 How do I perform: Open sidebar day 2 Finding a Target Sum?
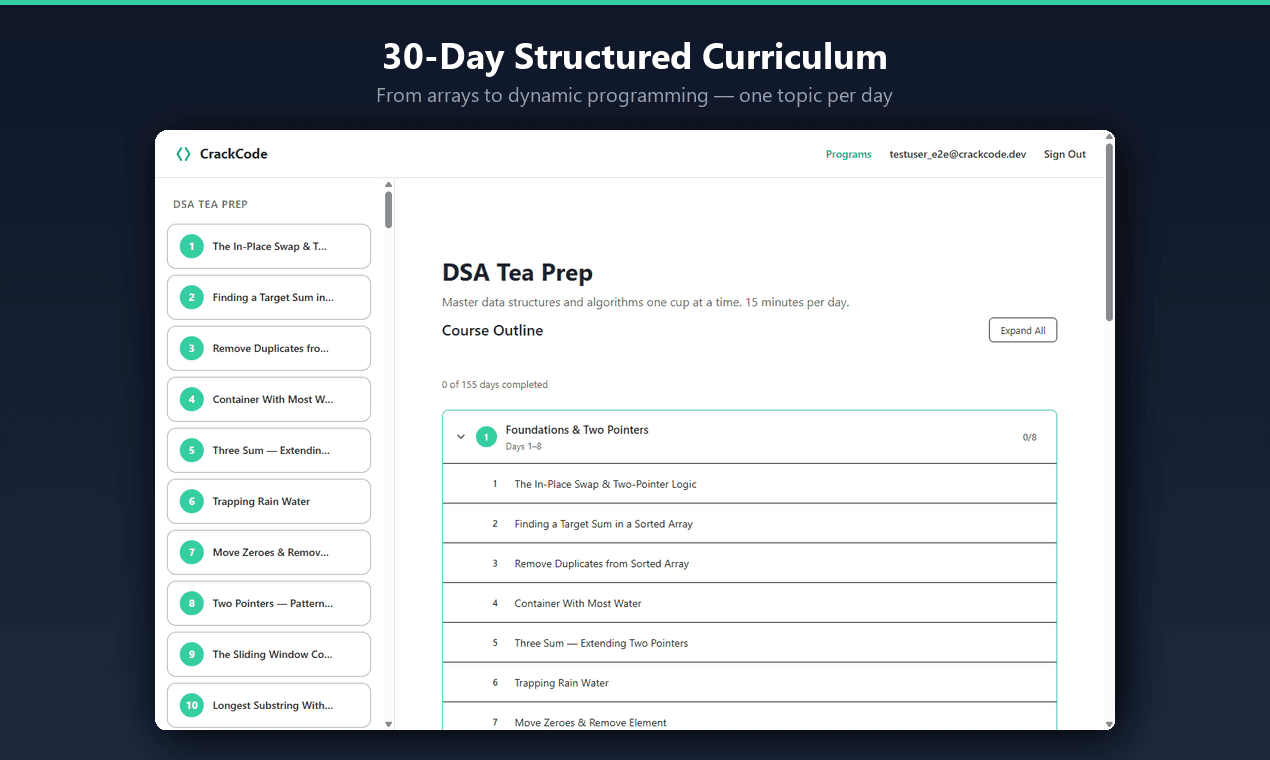click(x=269, y=297)
